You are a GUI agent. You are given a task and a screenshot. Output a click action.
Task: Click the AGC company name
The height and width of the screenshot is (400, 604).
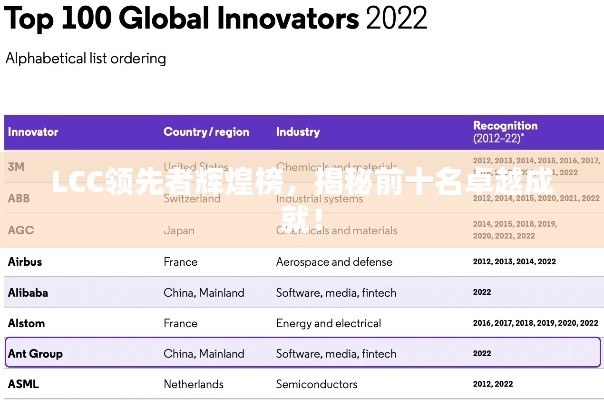pos(20,230)
